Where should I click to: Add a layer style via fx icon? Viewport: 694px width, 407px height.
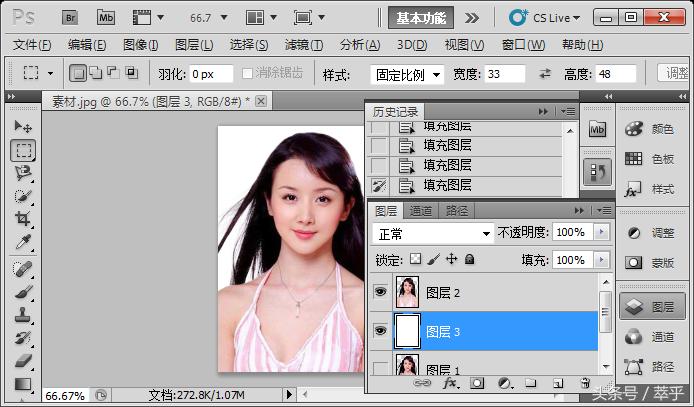click(x=451, y=383)
